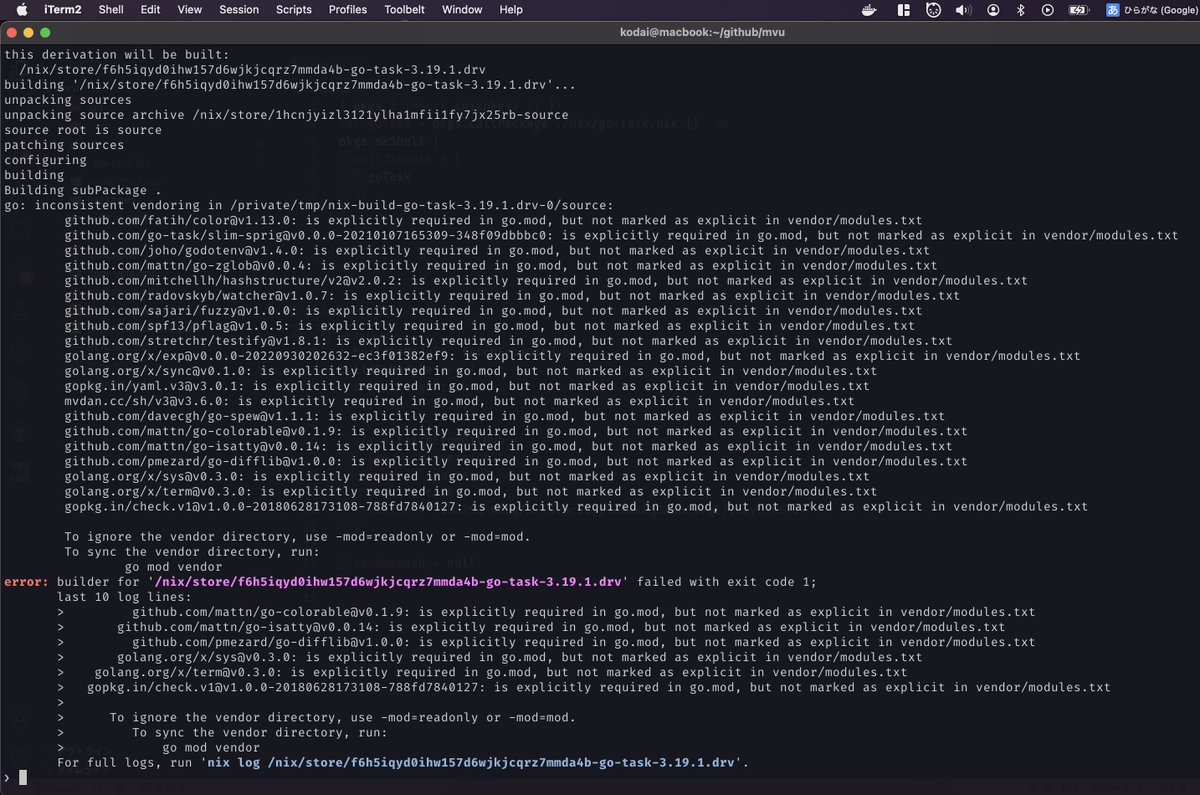Viewport: 1200px width, 795px height.
Task: Click the golang.org/x/sync@v0.1.0 line
Action: pyautogui.click(x=470, y=370)
